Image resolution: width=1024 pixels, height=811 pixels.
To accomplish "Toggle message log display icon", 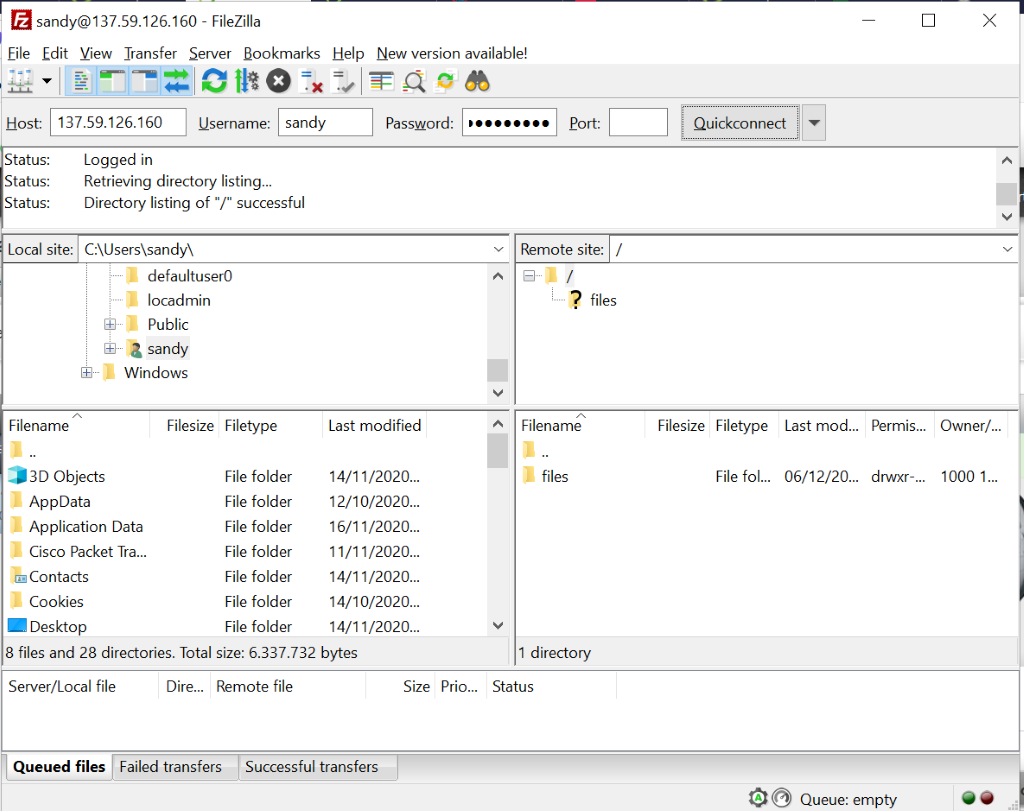I will click(x=81, y=82).
